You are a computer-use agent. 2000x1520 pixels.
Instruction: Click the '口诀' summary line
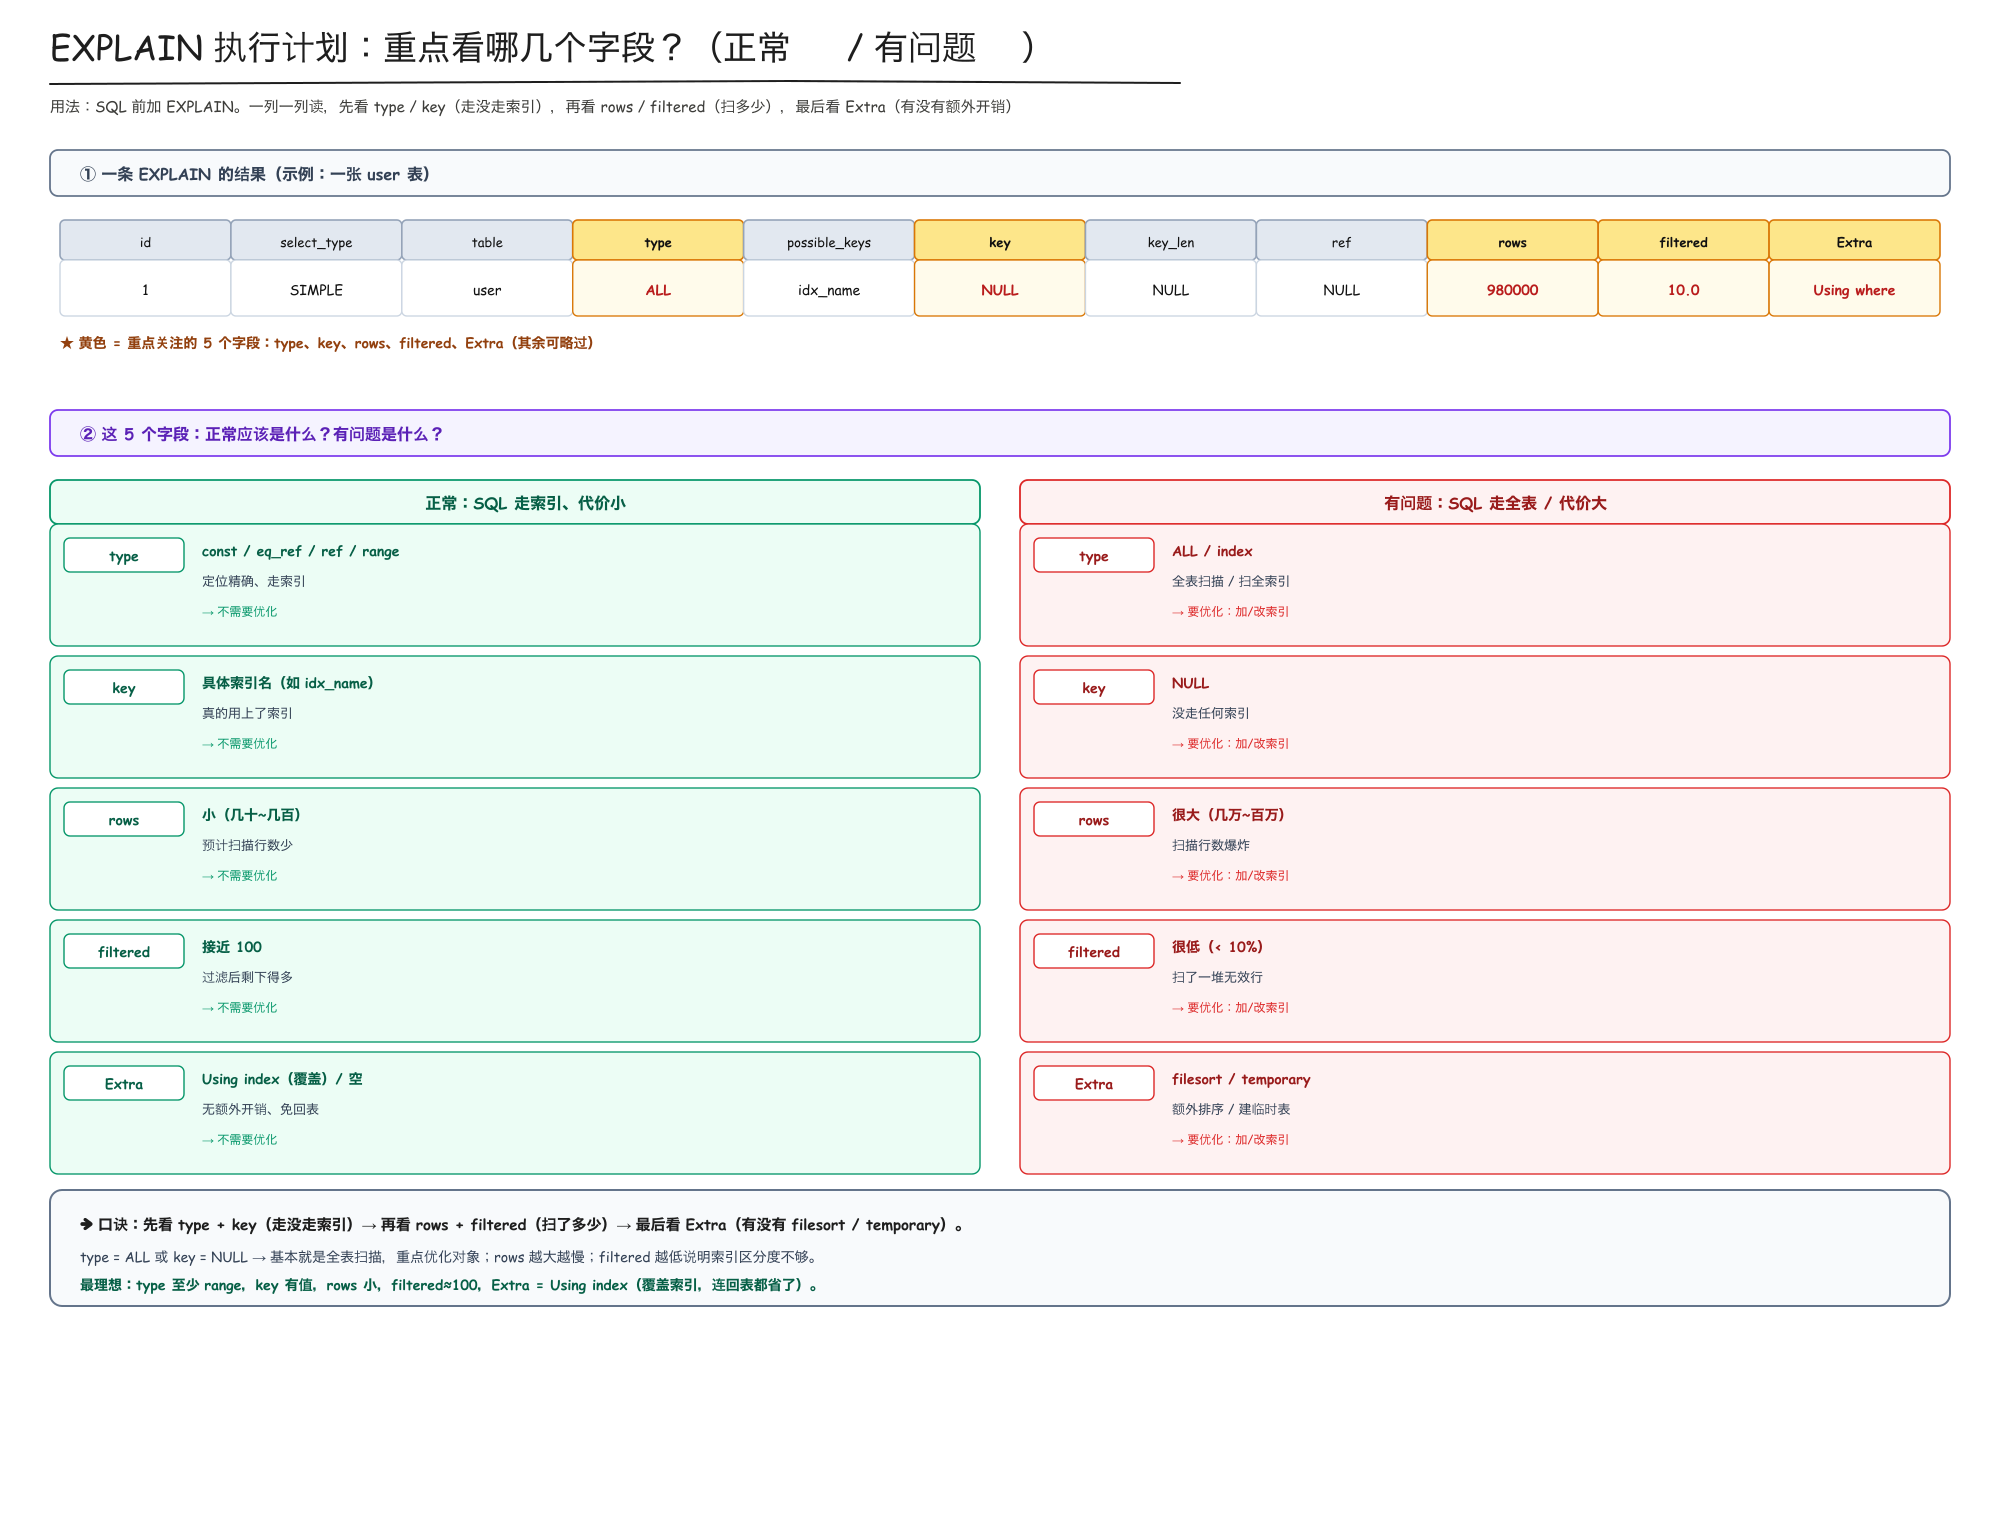pos(521,1225)
